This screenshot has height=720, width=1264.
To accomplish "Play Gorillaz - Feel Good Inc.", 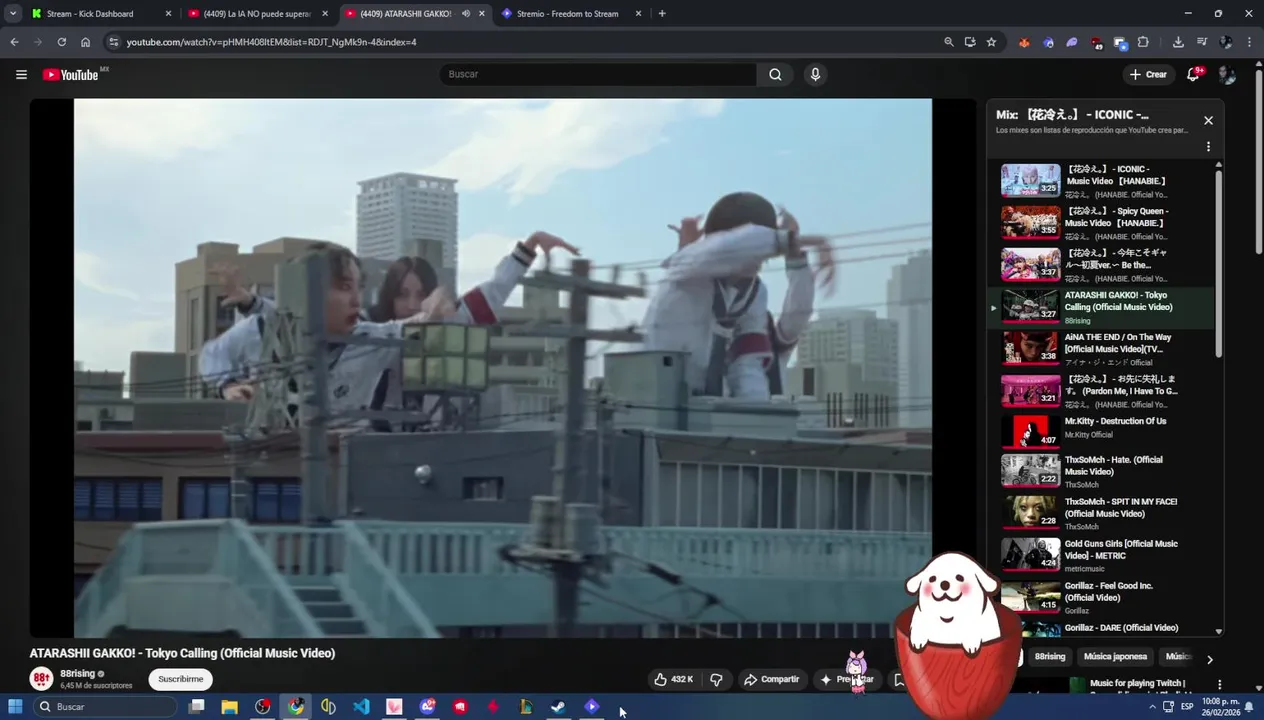I will [1103, 597].
